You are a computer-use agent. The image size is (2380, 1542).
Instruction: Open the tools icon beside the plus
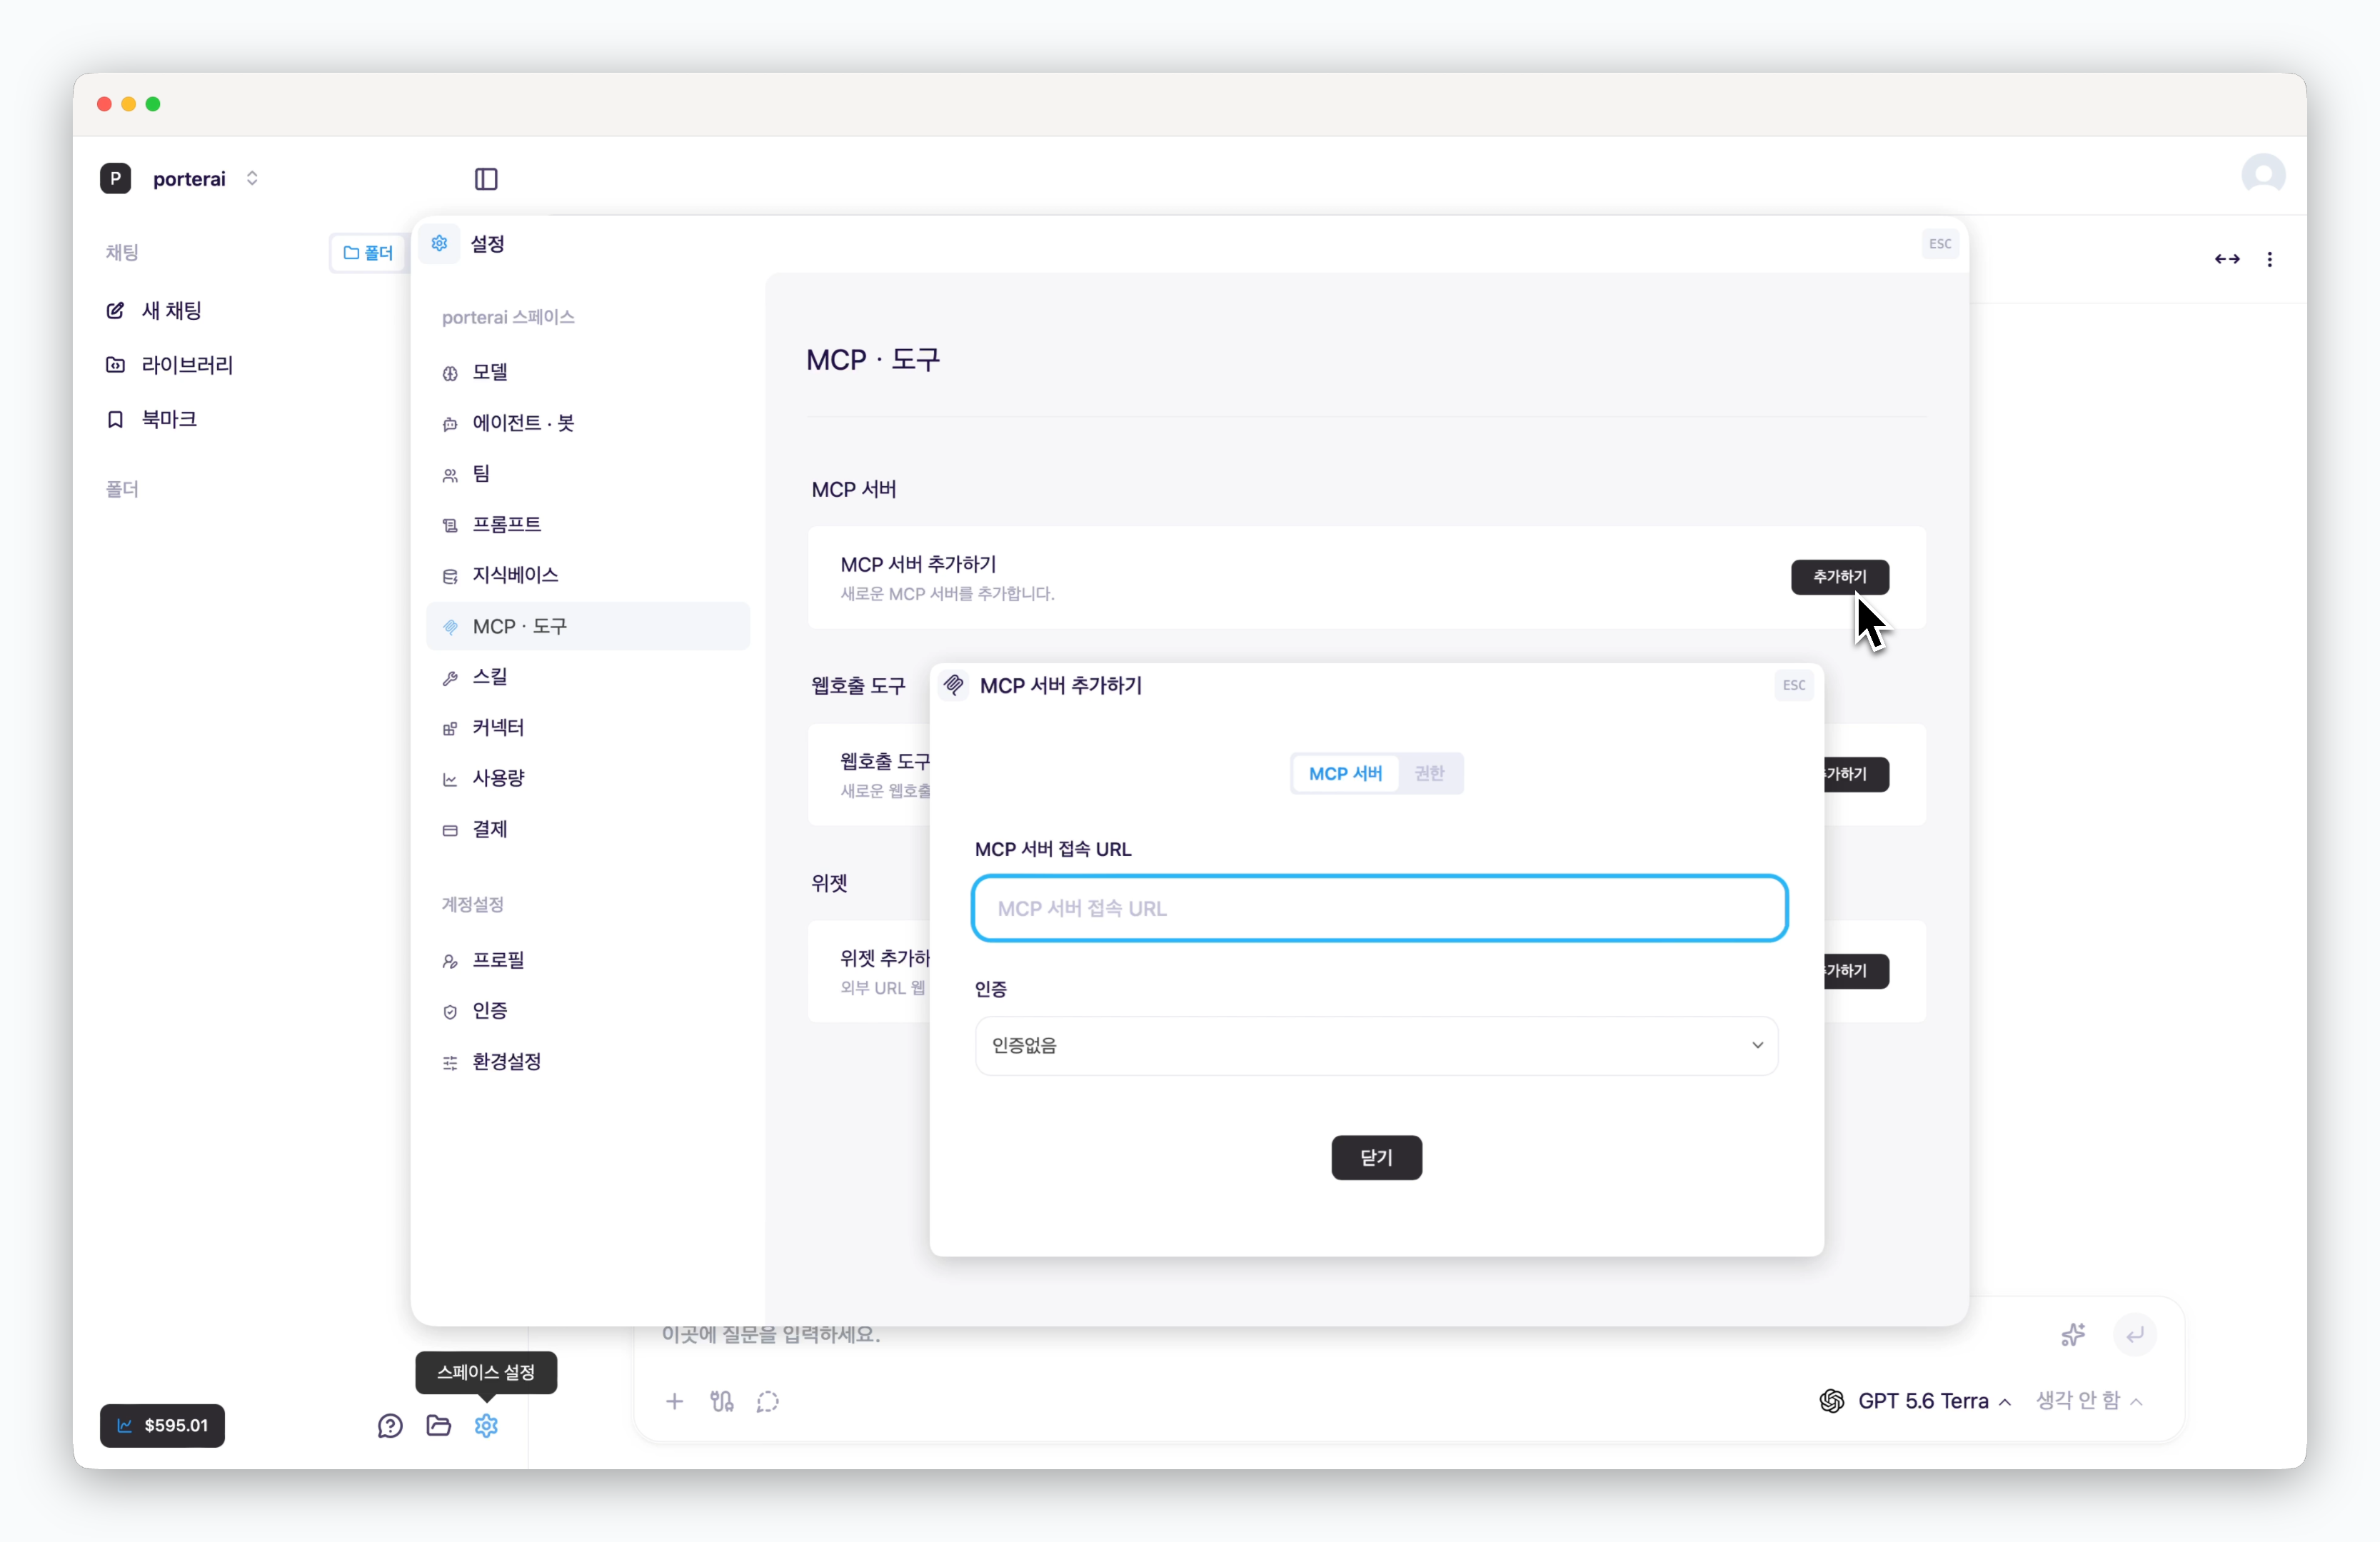tap(722, 1401)
